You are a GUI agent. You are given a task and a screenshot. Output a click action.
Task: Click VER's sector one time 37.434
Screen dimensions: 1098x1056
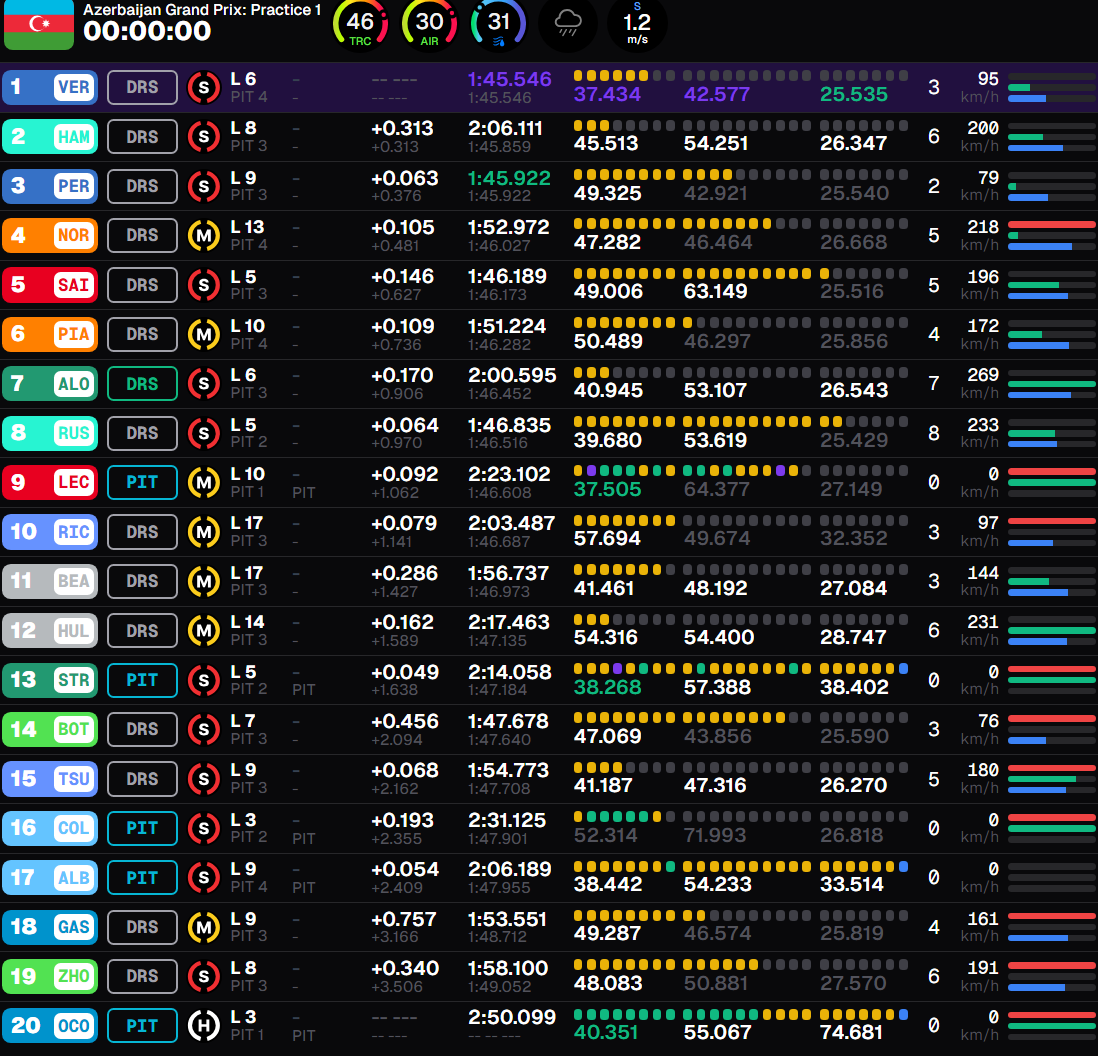click(x=607, y=95)
